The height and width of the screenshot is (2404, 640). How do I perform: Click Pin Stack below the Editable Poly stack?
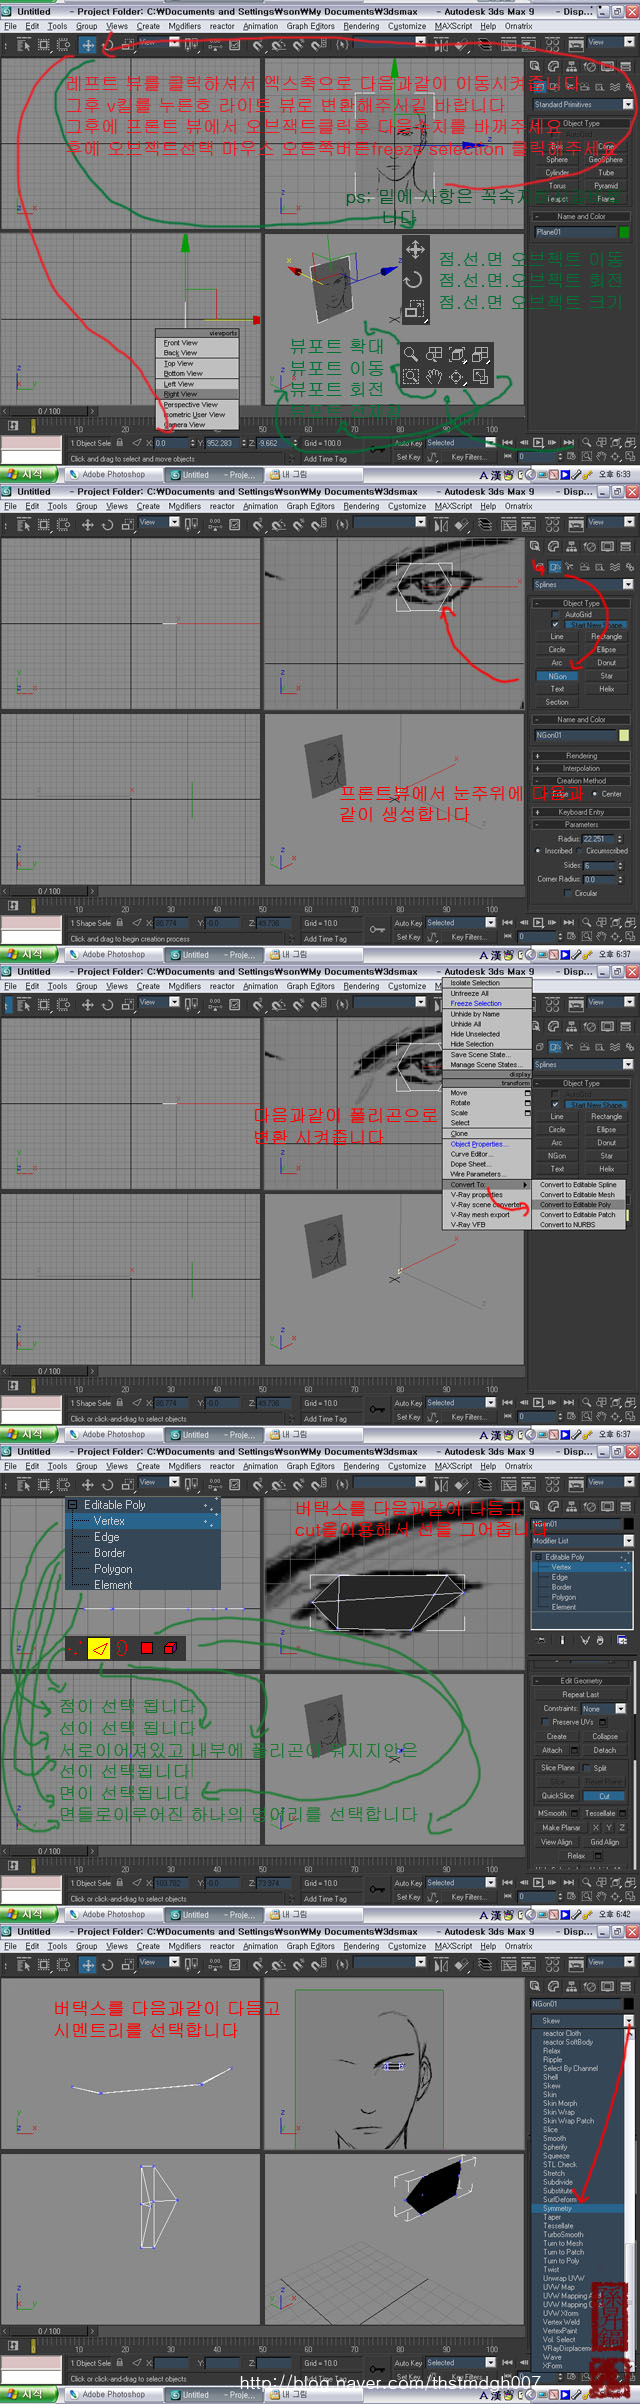pos(543,1640)
